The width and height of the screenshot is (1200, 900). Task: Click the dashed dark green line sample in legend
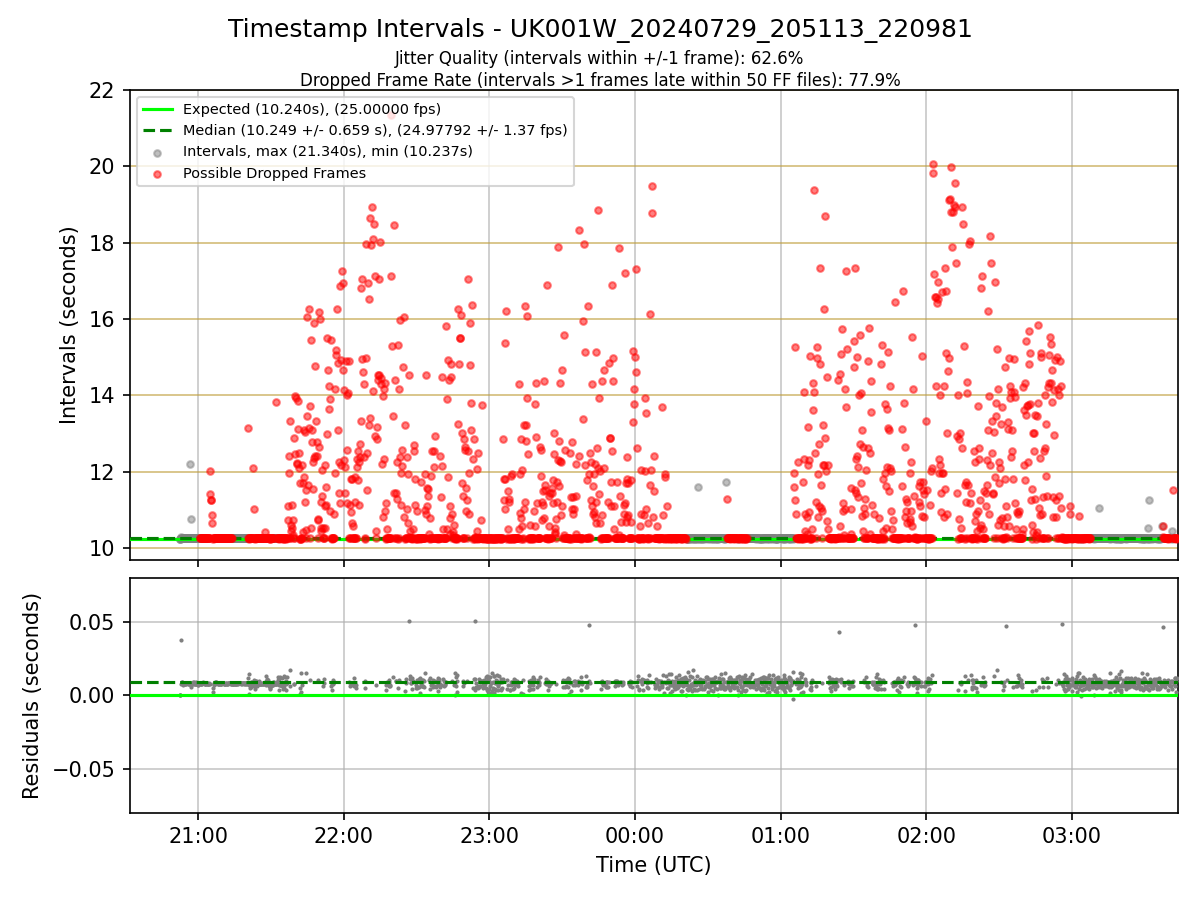tap(158, 130)
